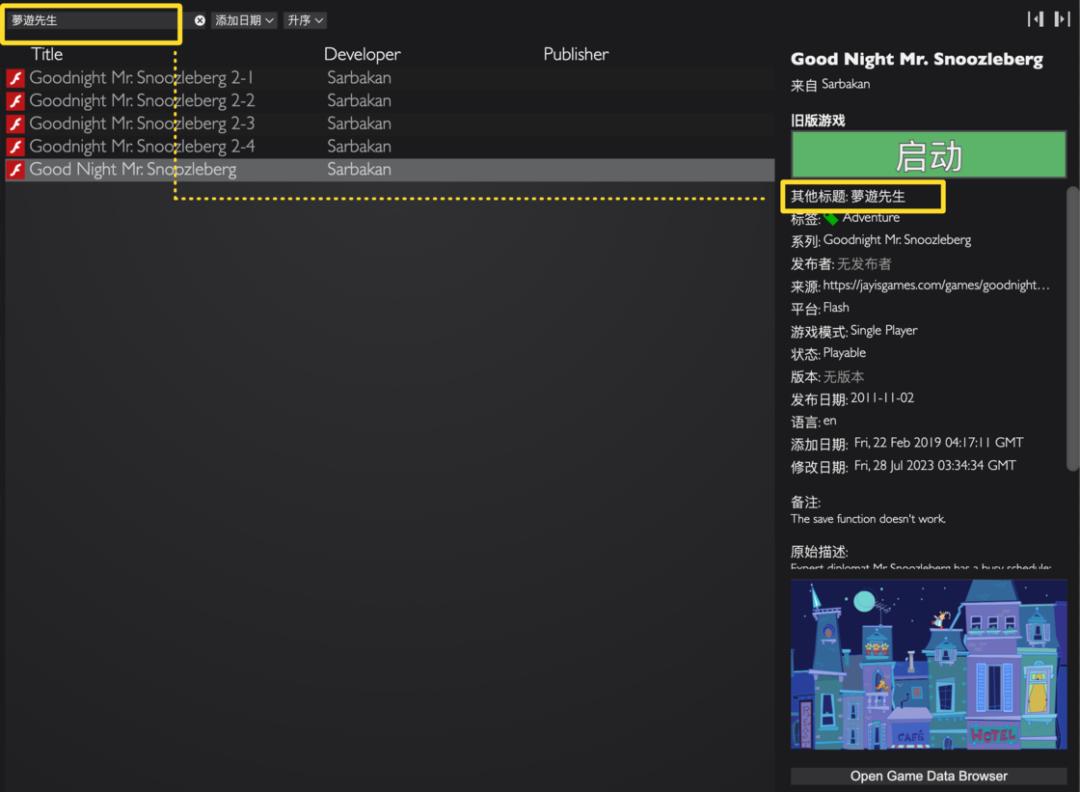1080x792 pixels.
Task: Select the Good Night Mr. Snoozleberg row title
Action: click(x=133, y=169)
